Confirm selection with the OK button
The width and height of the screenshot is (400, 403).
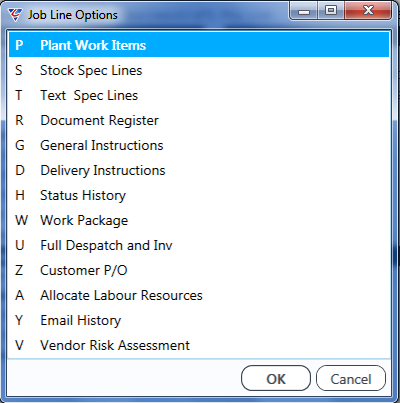pos(276,378)
